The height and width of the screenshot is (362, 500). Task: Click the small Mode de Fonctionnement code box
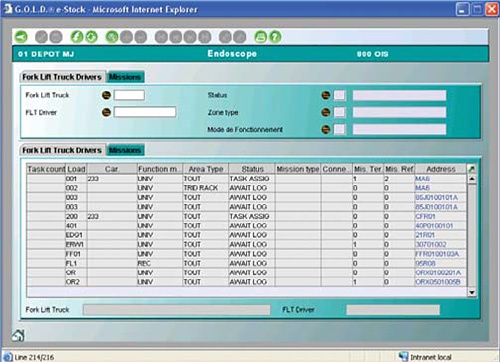tap(340, 129)
